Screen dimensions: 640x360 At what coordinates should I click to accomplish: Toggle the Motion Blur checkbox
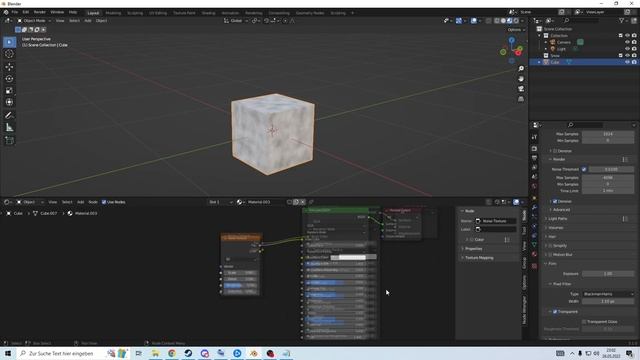pyautogui.click(x=550, y=255)
